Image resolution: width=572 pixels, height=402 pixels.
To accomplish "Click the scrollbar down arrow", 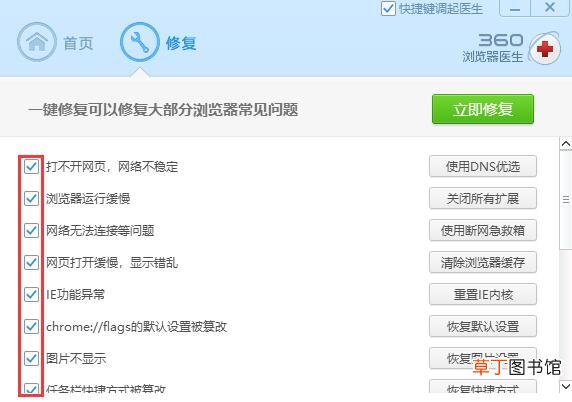I will (x=566, y=386).
